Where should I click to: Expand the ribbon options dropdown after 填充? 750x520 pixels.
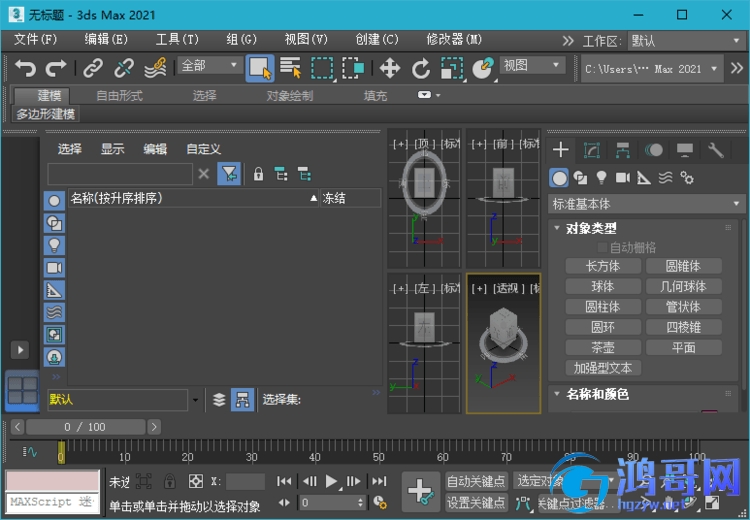(429, 95)
